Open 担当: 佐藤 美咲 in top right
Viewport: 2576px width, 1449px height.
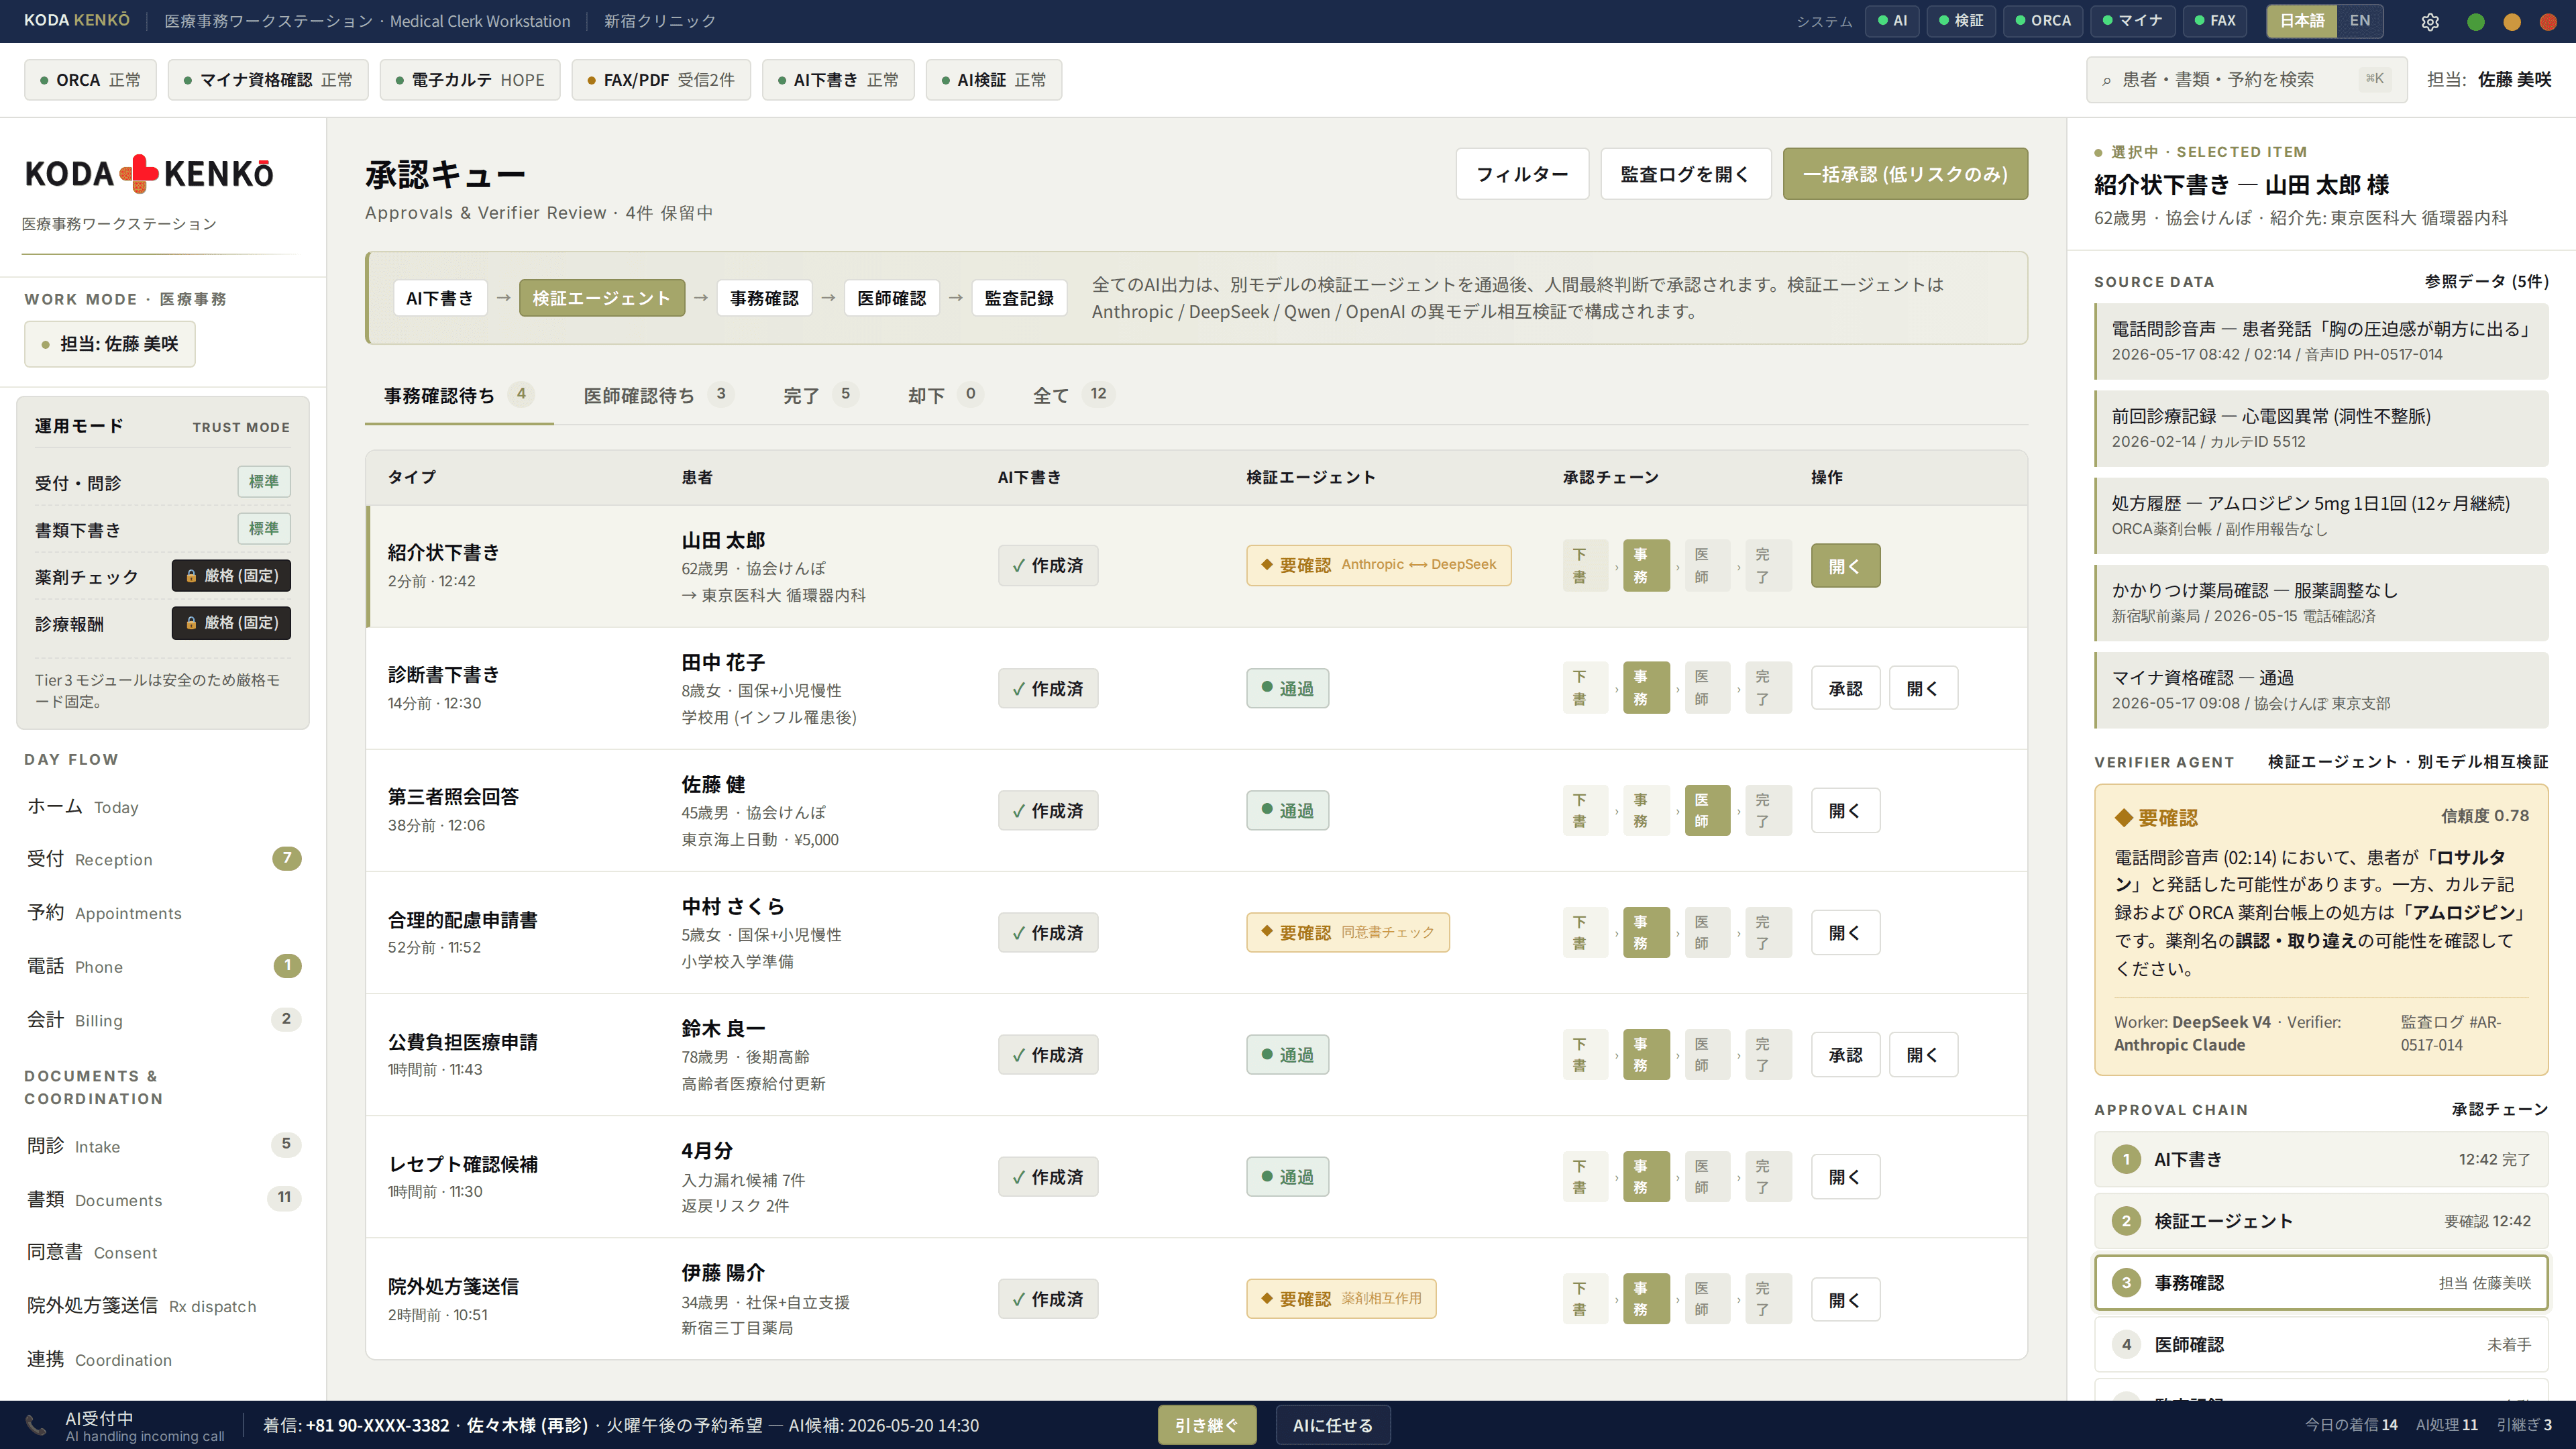(x=2489, y=80)
